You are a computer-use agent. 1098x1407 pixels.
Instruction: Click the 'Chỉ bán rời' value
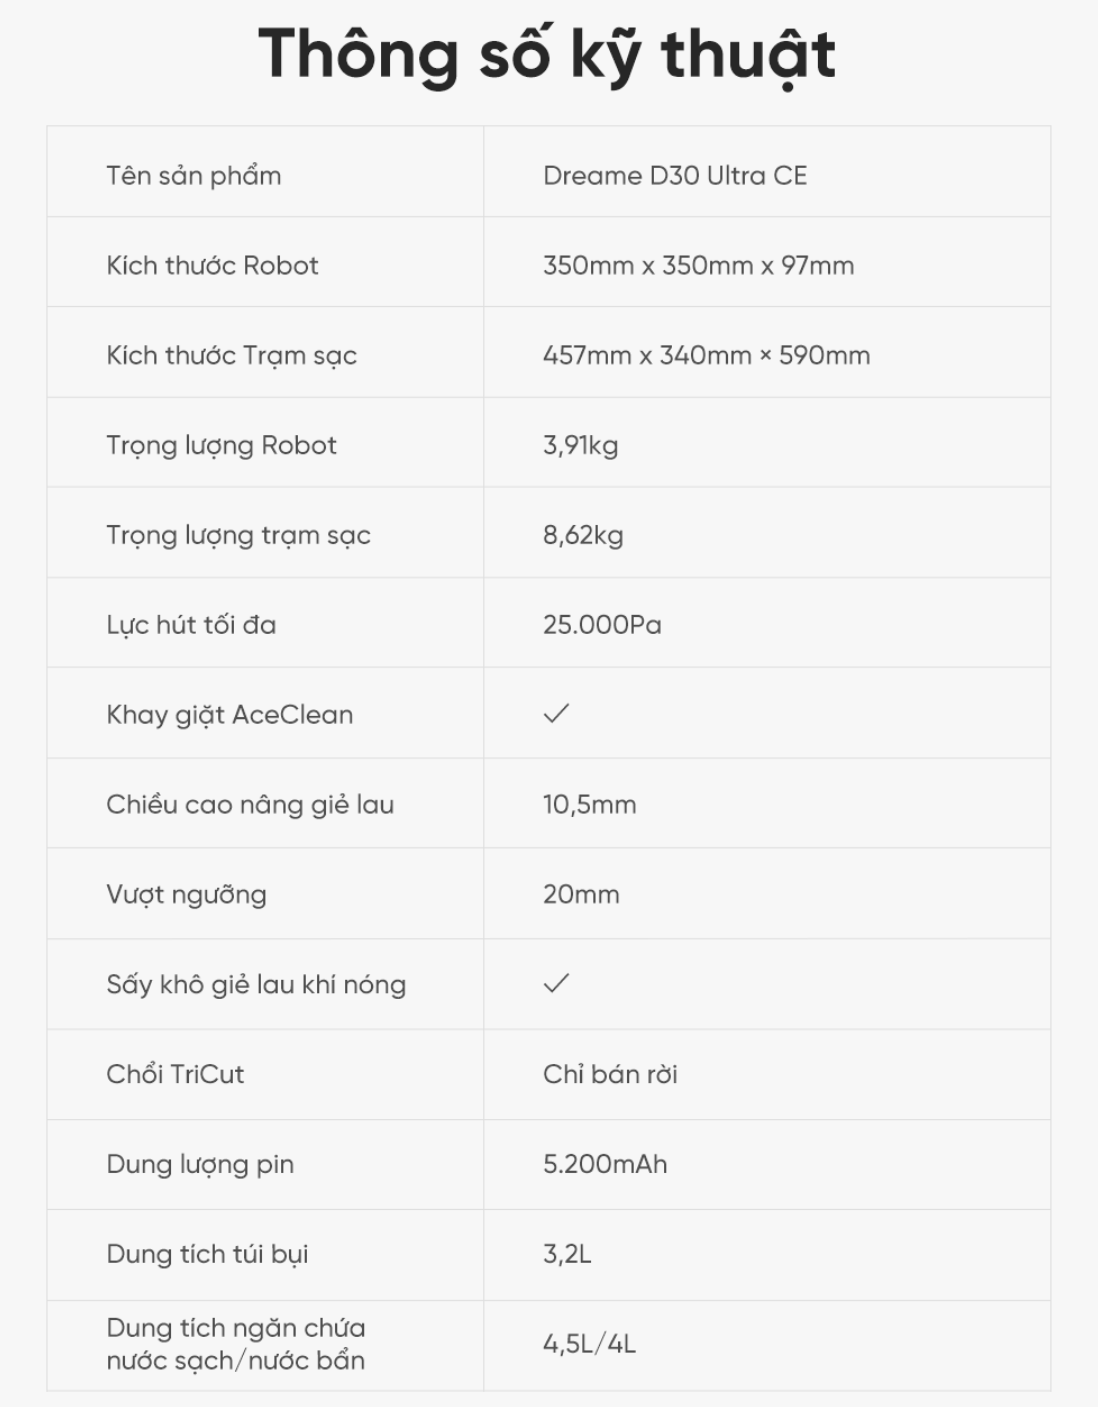coord(610,1074)
